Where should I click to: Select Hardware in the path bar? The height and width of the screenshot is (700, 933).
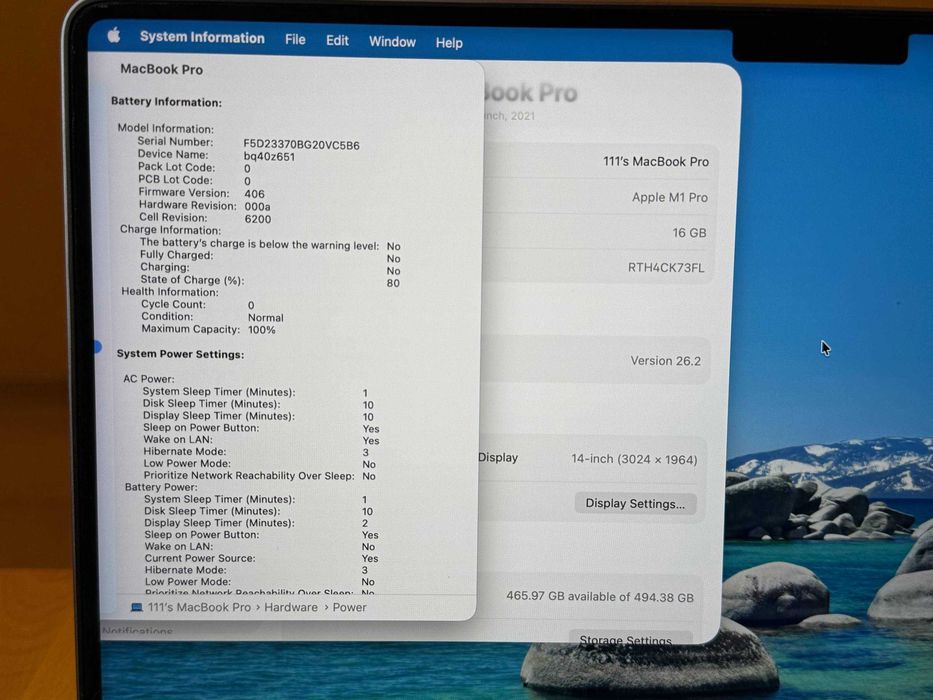pos(291,607)
